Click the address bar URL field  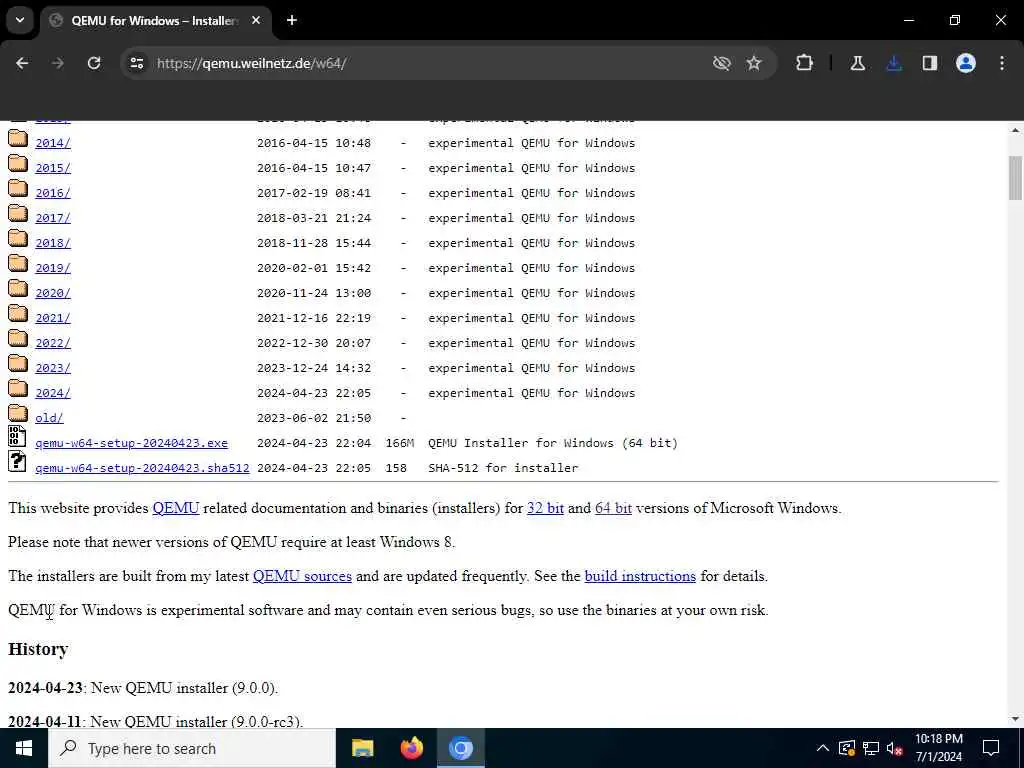pos(418,63)
